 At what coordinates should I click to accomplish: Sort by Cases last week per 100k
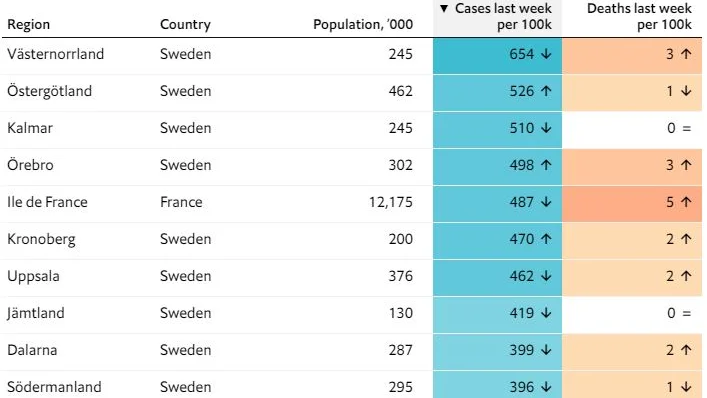point(497,18)
